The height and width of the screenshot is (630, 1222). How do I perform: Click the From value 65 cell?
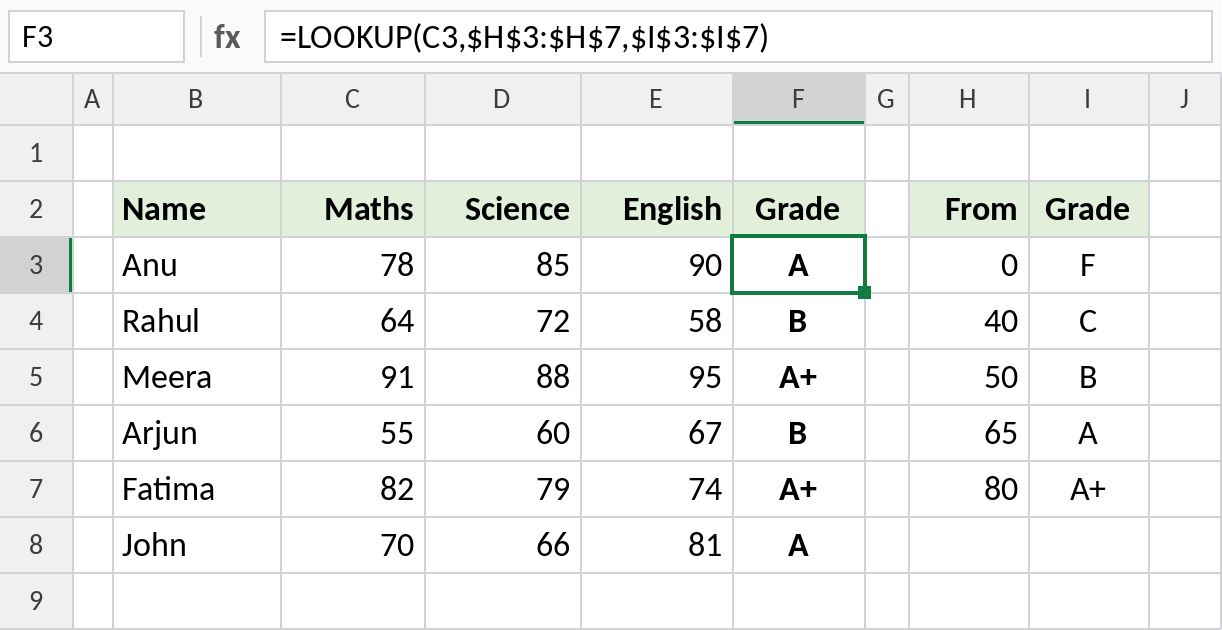pyautogui.click(x=969, y=433)
